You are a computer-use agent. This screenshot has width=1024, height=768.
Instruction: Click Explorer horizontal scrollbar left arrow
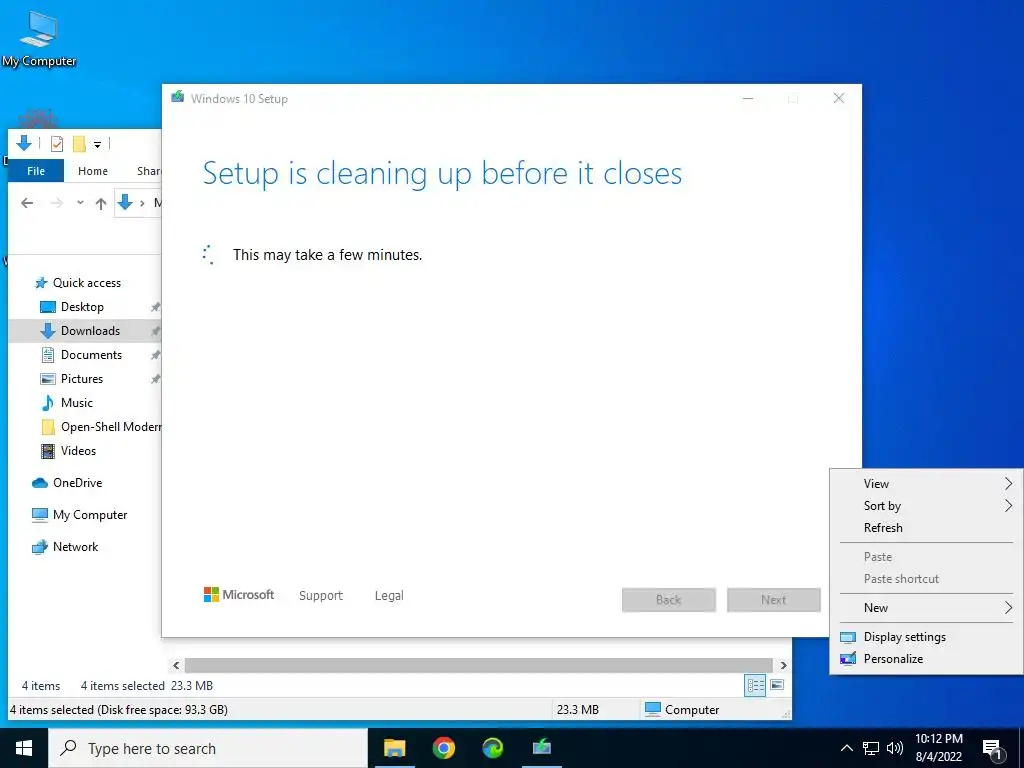click(176, 665)
